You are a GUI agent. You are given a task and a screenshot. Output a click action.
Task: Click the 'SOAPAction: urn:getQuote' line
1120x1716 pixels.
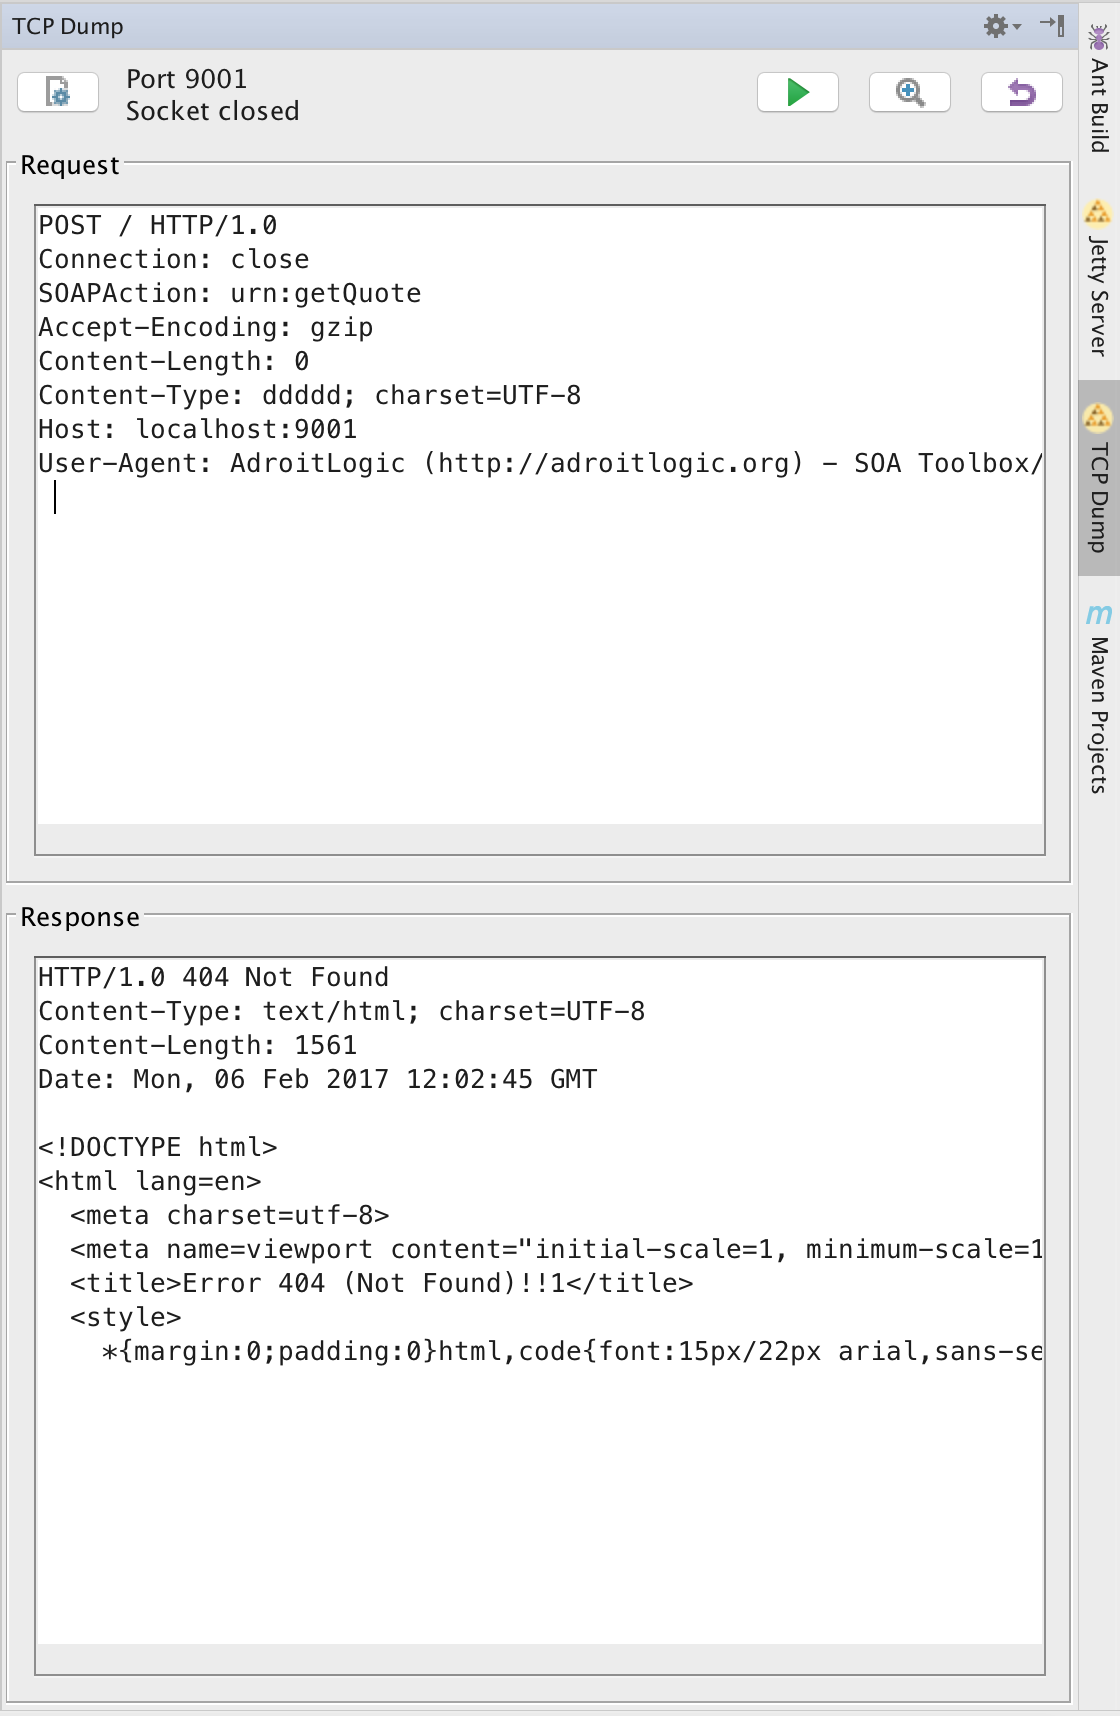pos(230,293)
